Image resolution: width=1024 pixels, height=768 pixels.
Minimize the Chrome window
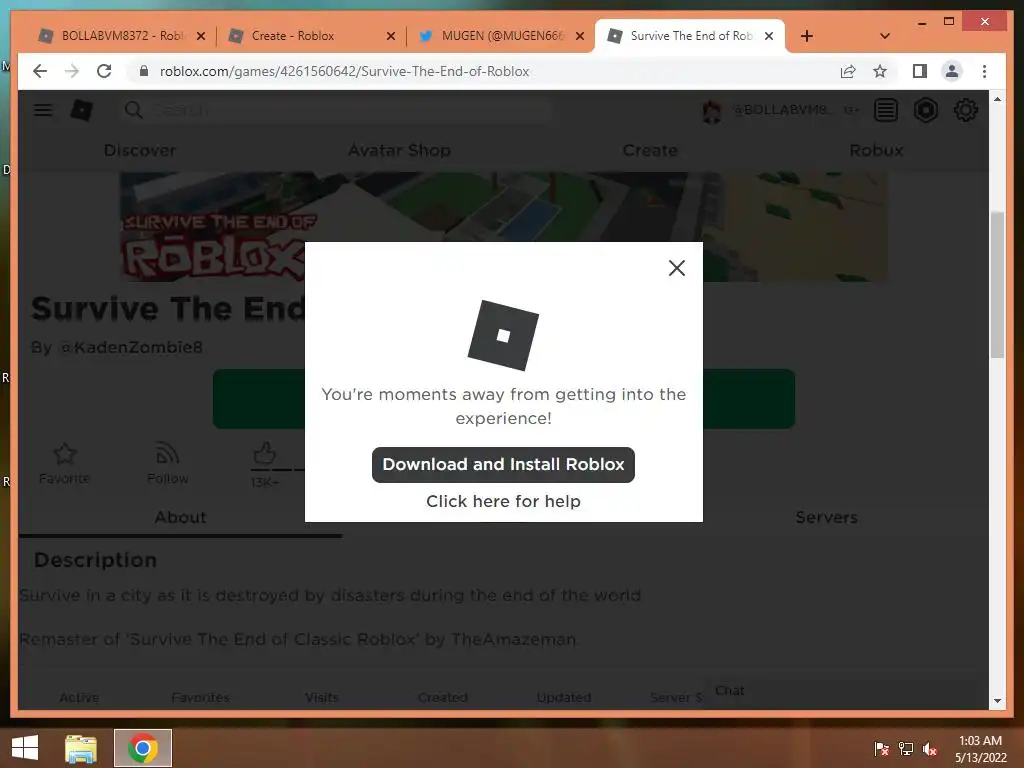[922, 22]
